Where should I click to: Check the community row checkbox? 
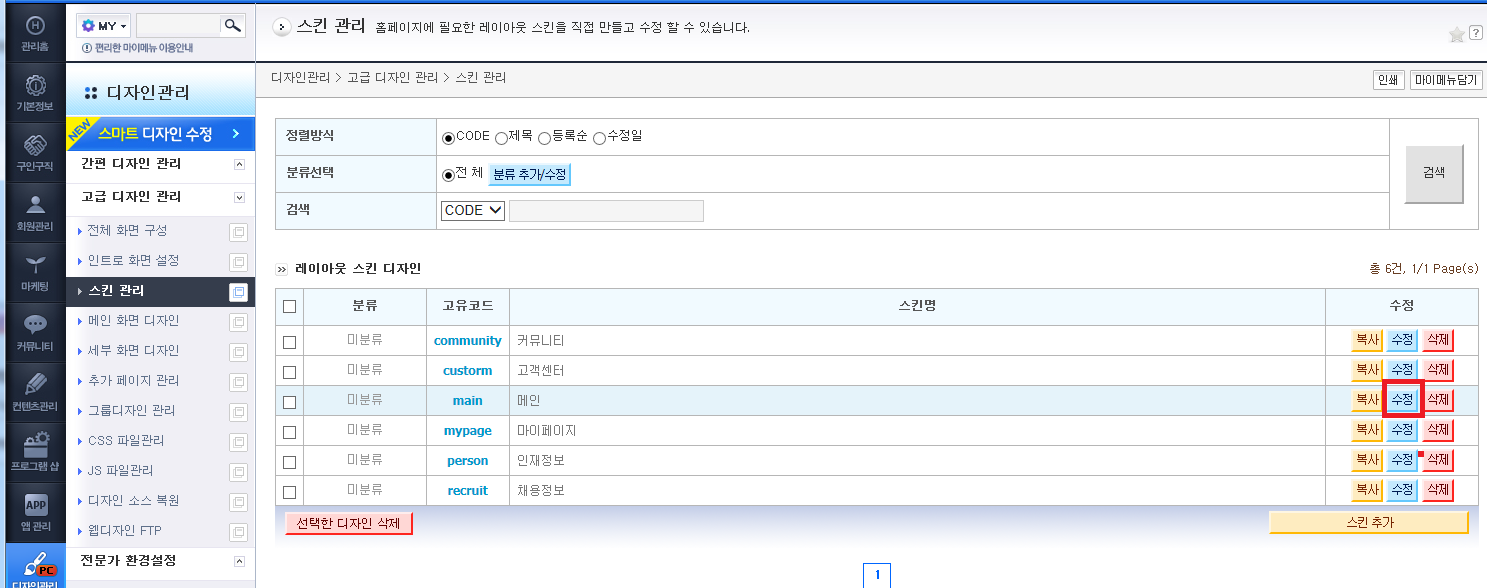[289, 342]
